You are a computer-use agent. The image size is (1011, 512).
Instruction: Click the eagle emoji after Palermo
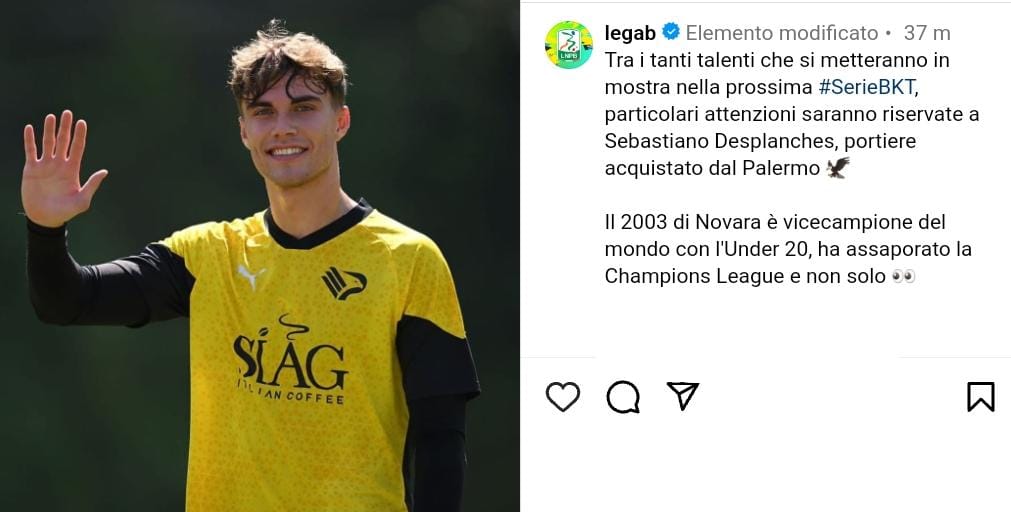pos(838,168)
